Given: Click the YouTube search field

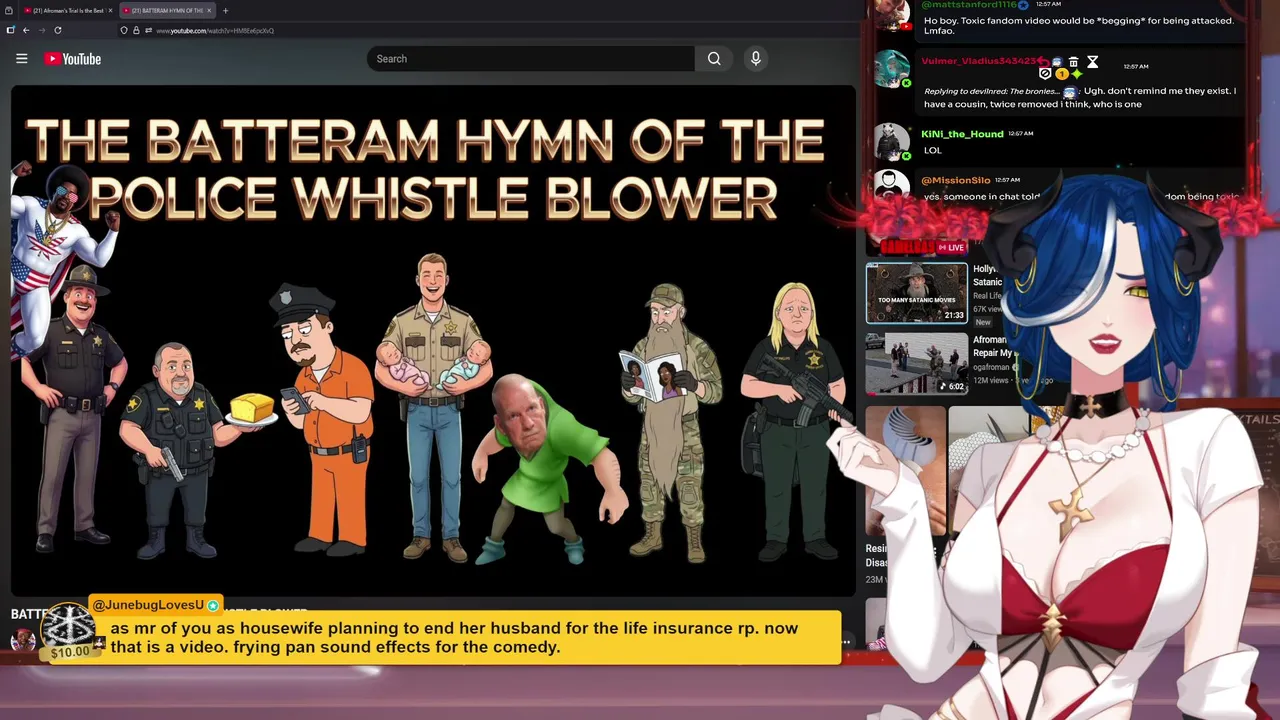Looking at the screenshot, I should pyautogui.click(x=530, y=59).
